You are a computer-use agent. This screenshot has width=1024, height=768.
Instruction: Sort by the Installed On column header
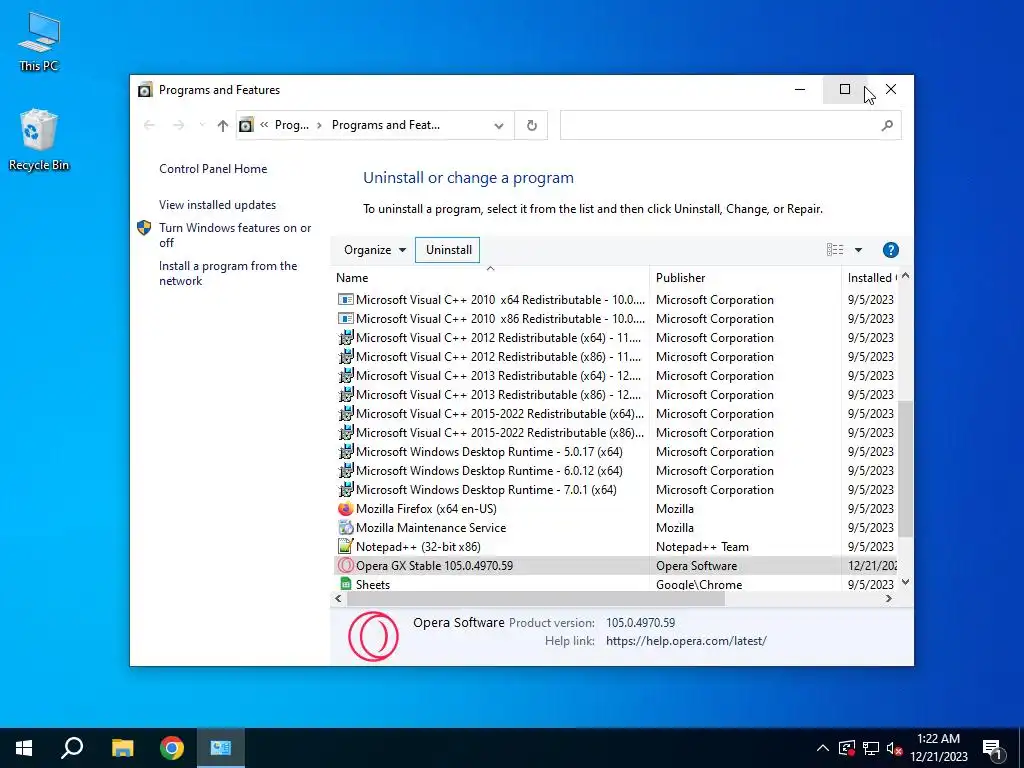click(x=871, y=278)
